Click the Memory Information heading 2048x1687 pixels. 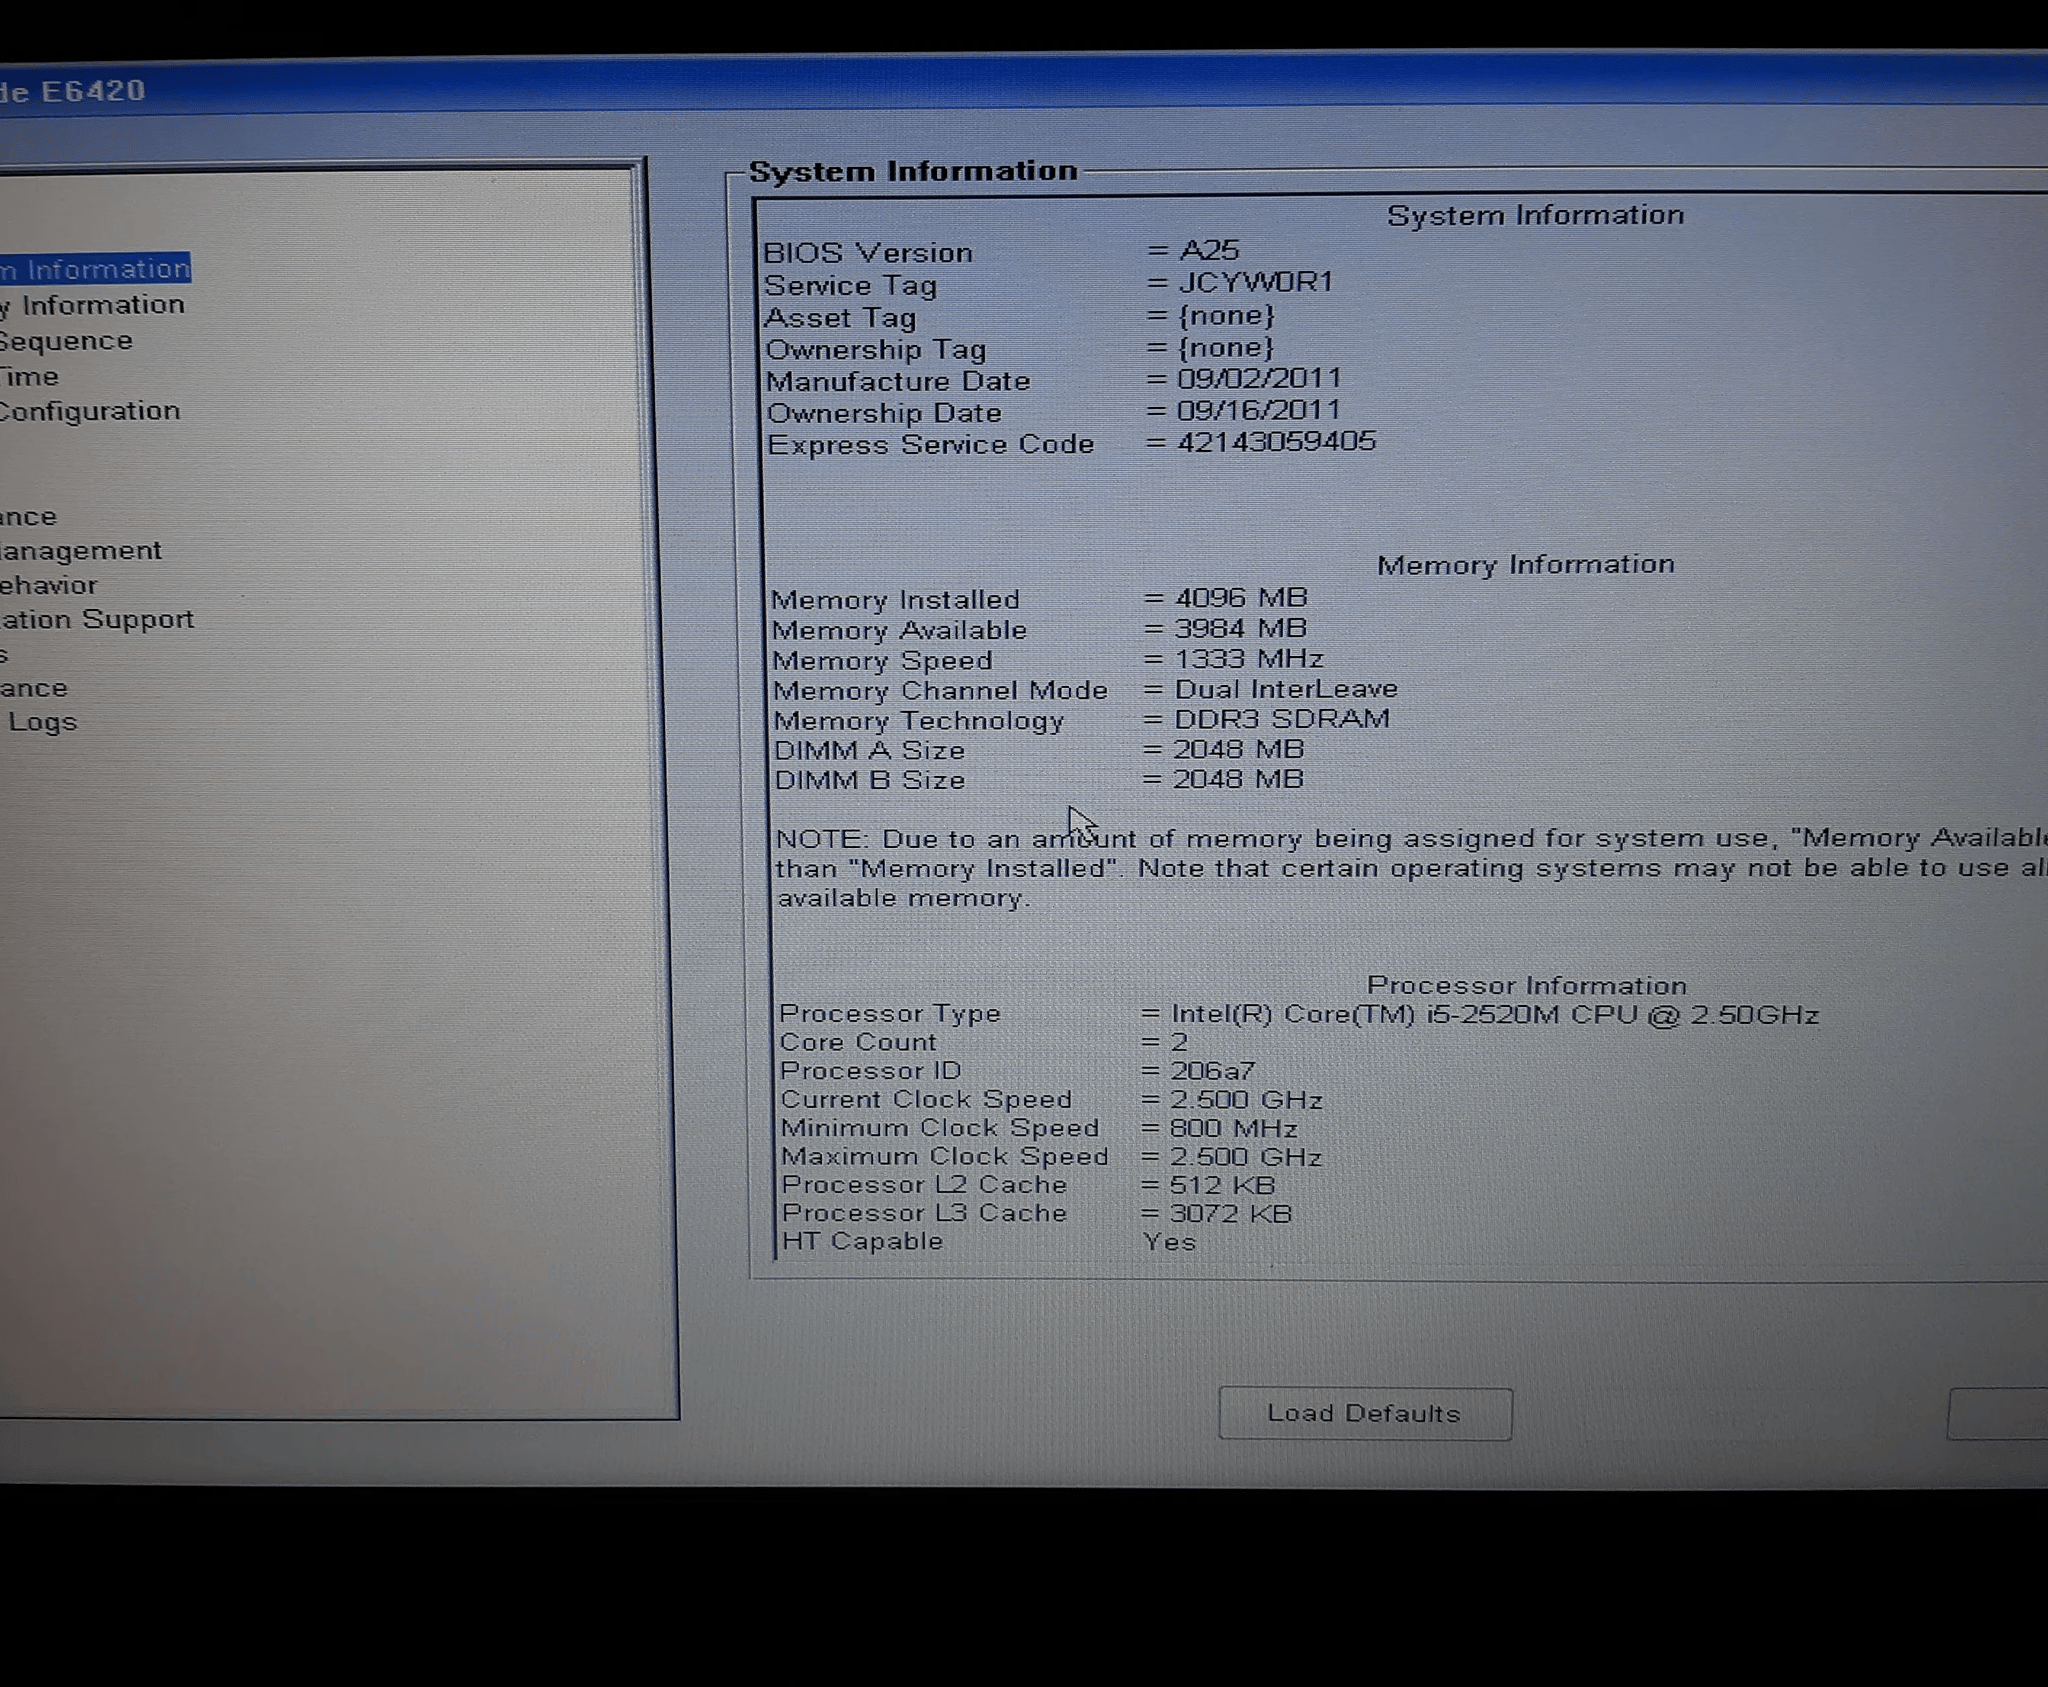click(1526, 565)
